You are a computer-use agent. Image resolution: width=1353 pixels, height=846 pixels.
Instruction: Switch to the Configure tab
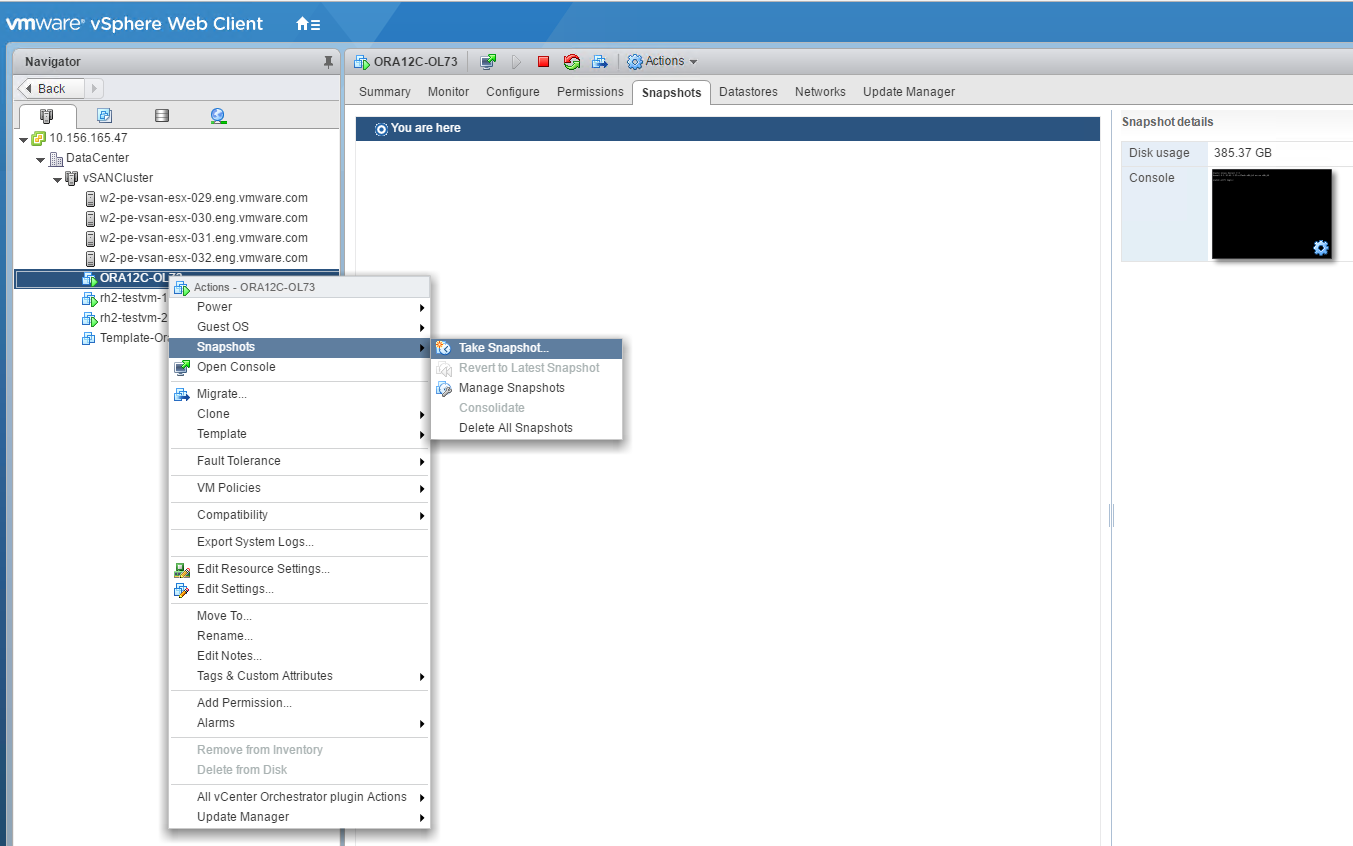tap(513, 92)
